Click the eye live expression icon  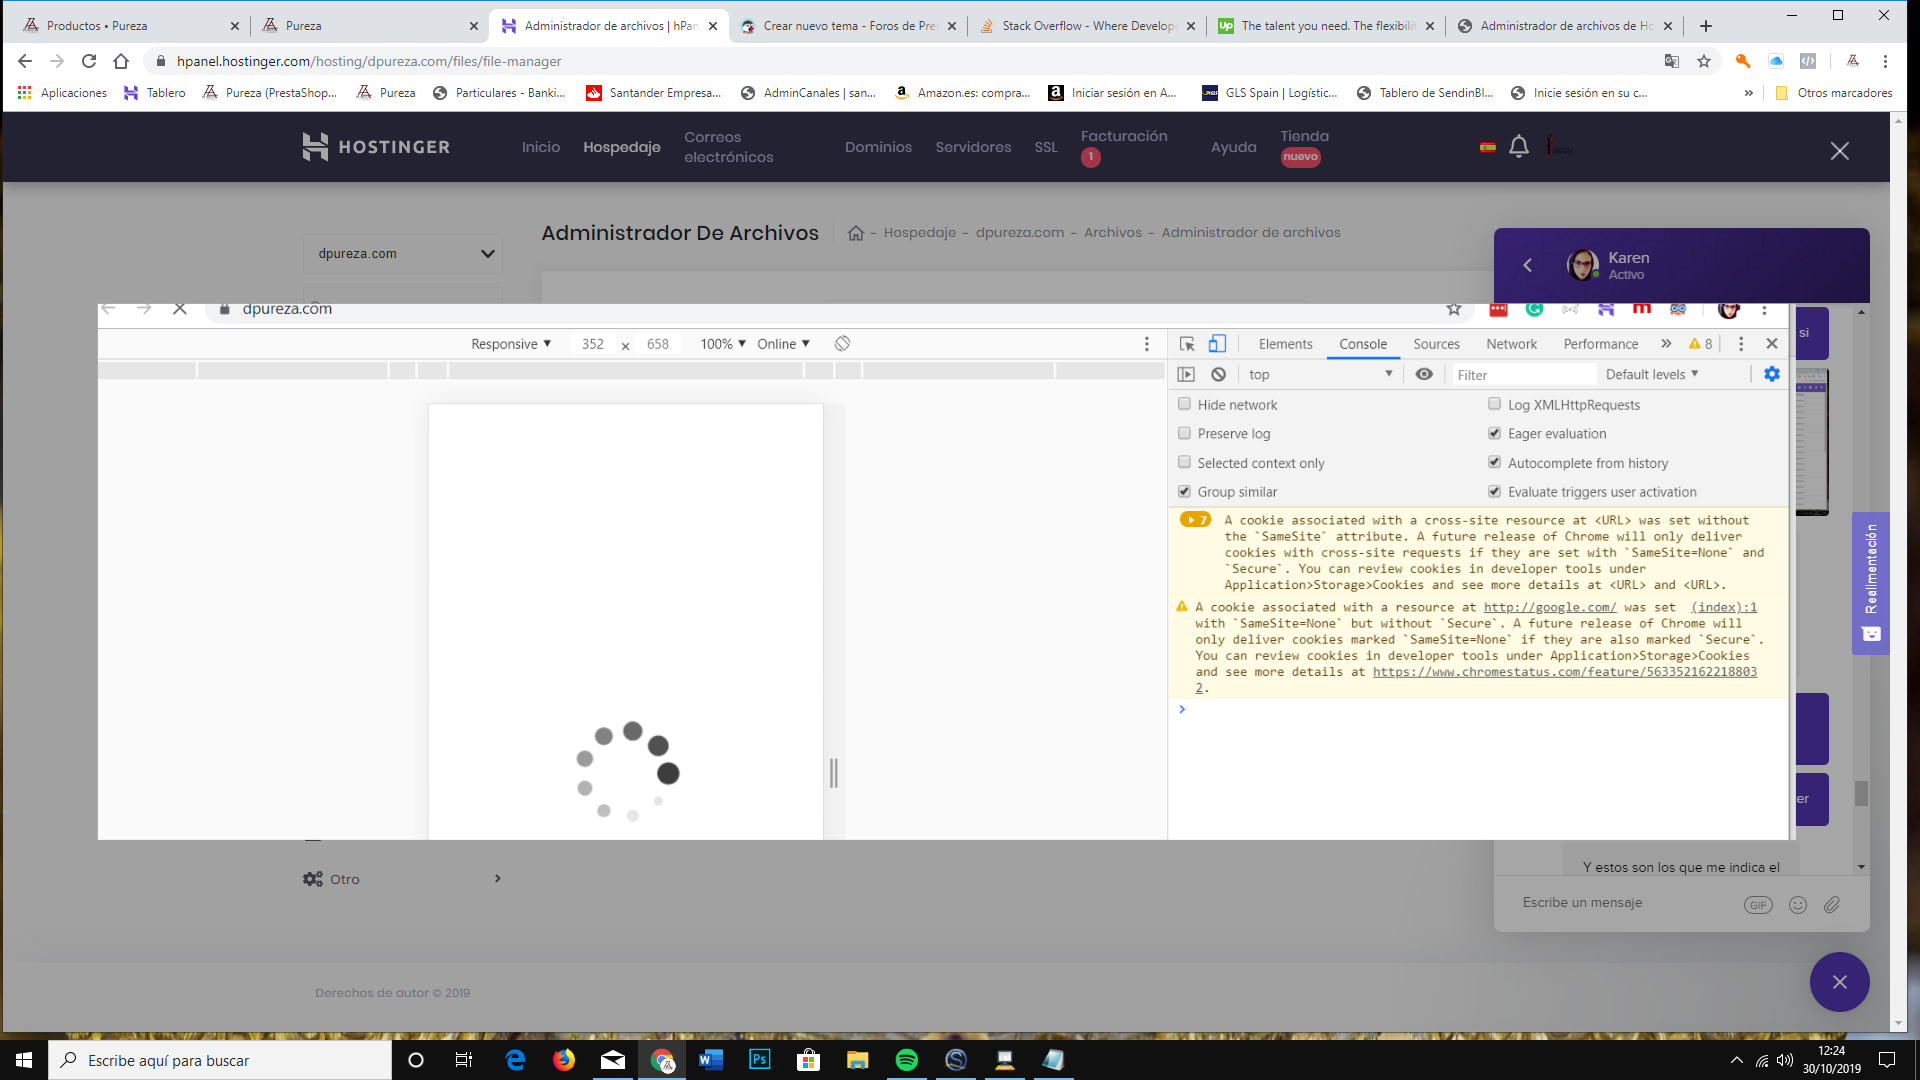click(x=1424, y=374)
